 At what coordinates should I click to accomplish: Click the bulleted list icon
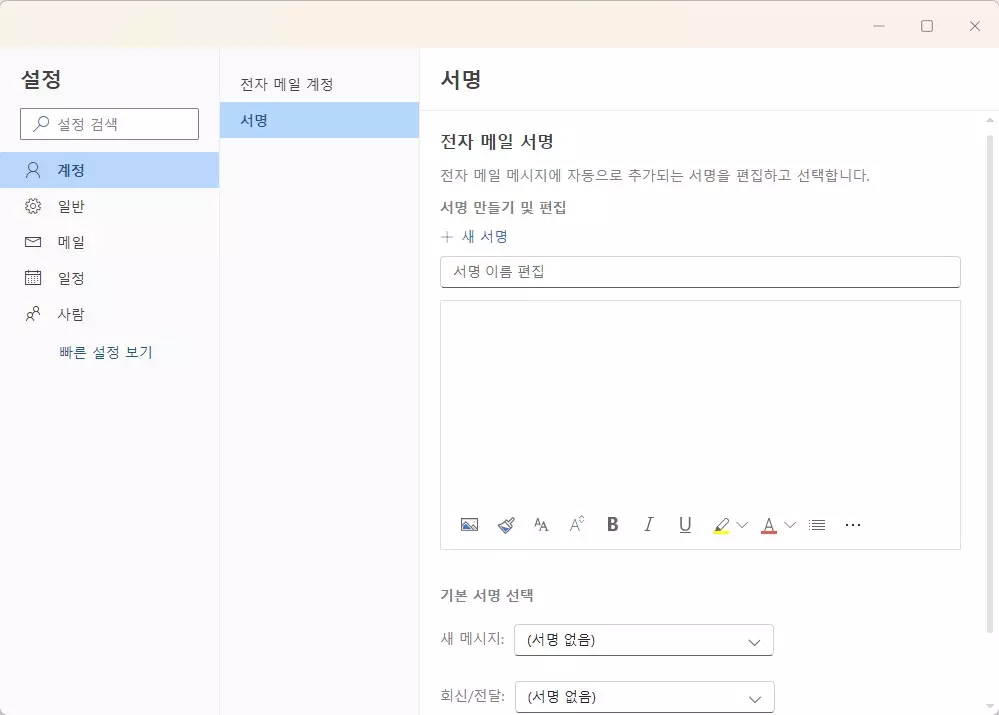point(817,524)
